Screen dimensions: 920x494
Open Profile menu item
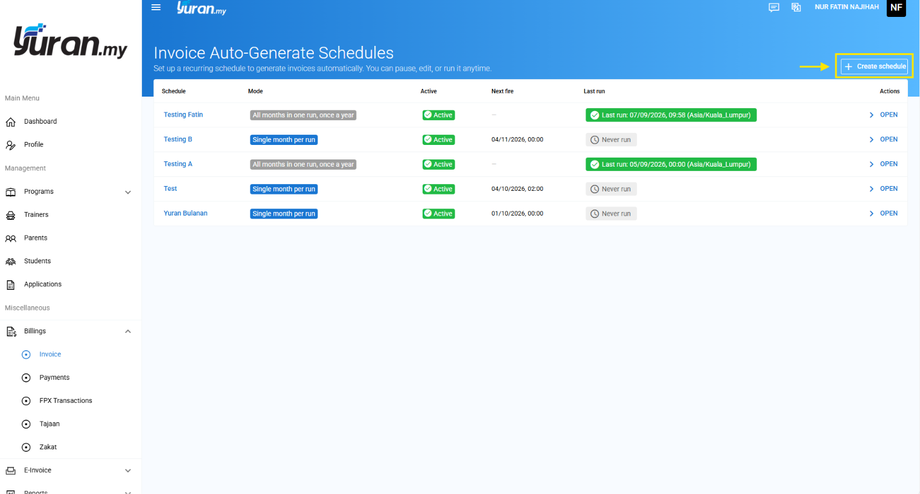33,144
